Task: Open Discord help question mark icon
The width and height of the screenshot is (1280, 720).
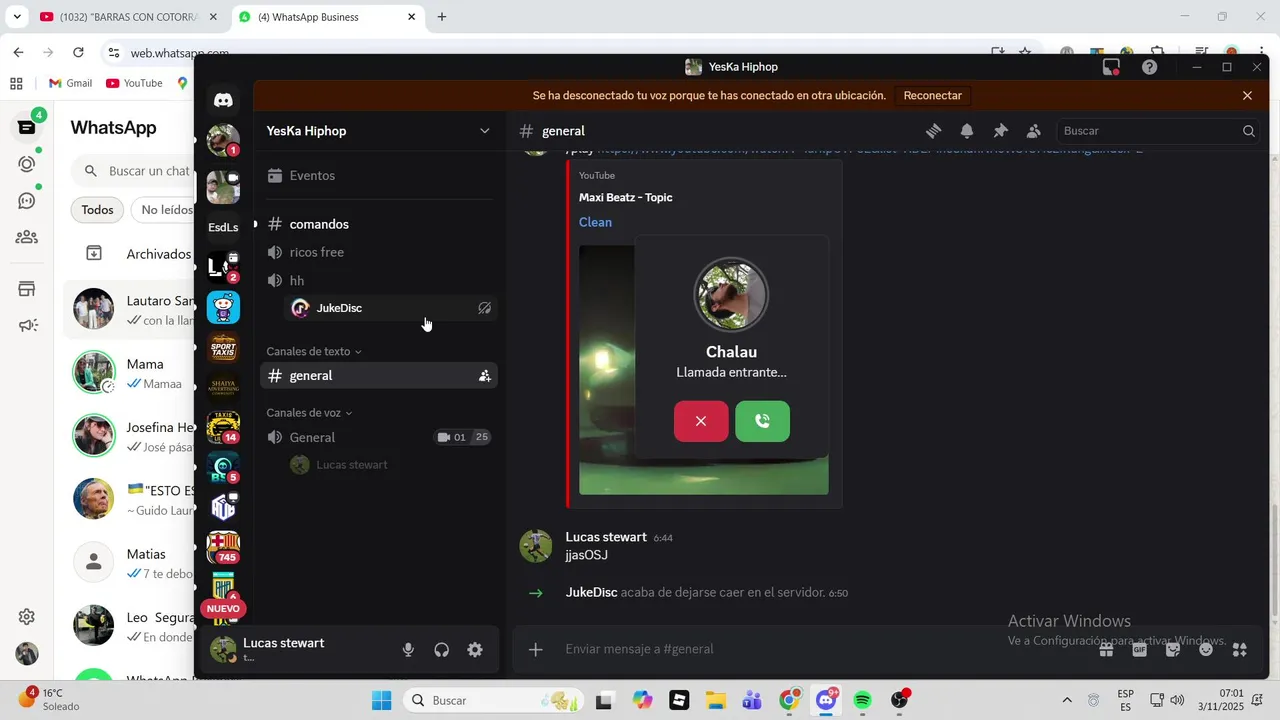Action: 1149,67
